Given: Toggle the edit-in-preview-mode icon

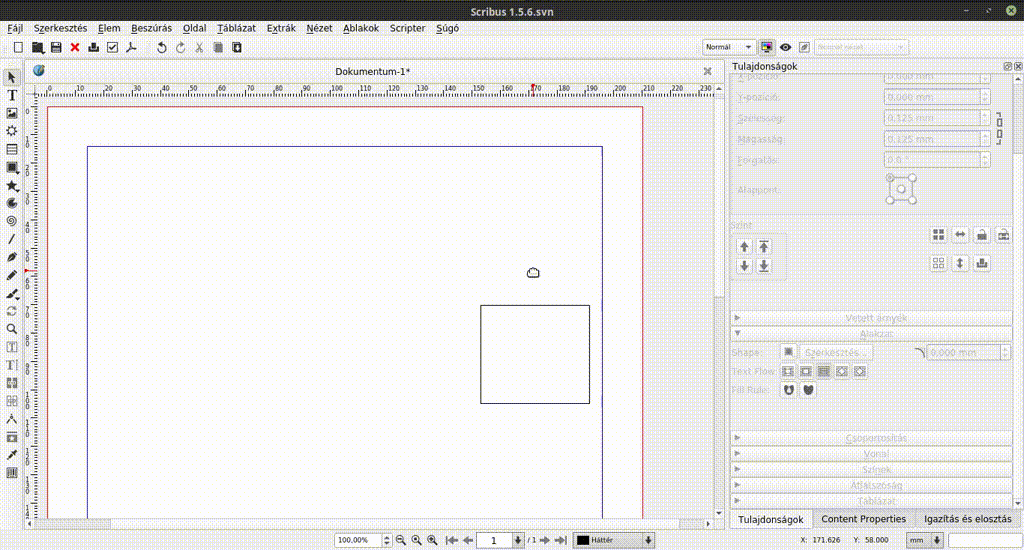Looking at the screenshot, I should point(804,47).
